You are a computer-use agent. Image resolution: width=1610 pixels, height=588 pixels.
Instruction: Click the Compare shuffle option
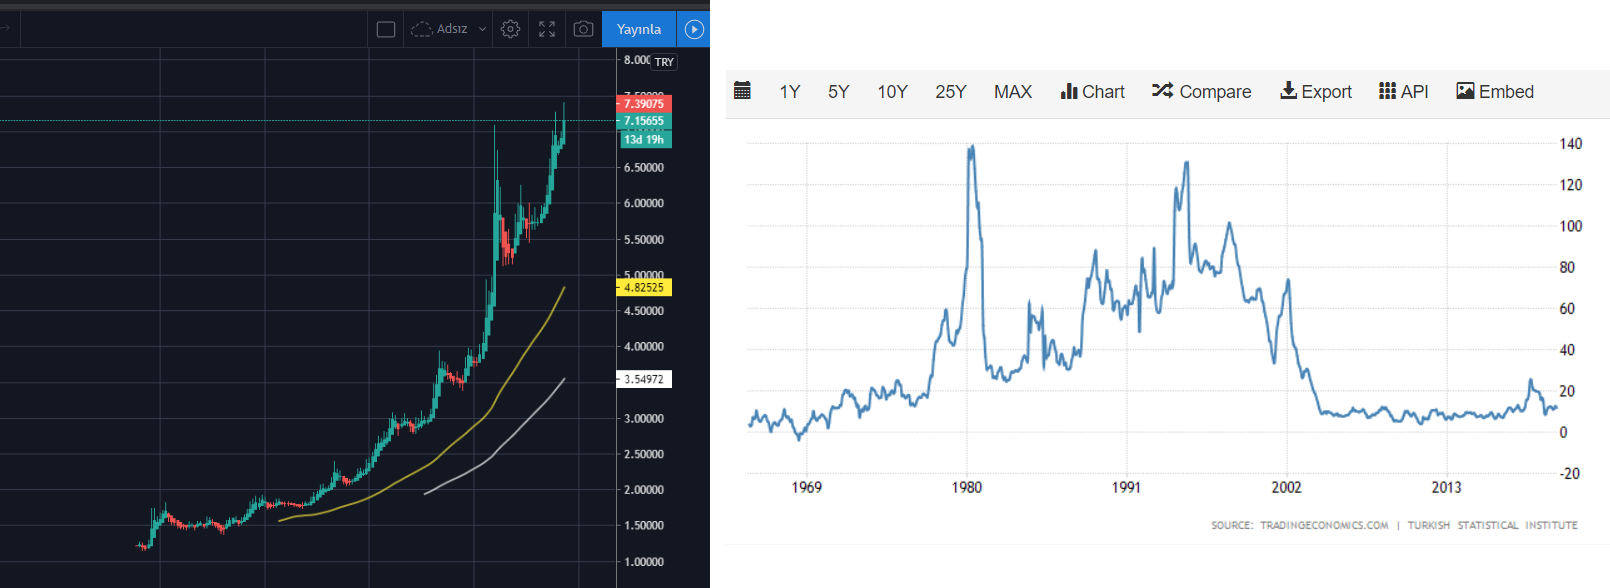tap(1202, 92)
